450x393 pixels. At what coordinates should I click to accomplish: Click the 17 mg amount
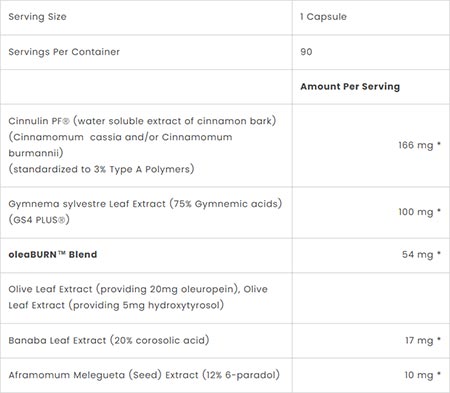click(x=419, y=340)
